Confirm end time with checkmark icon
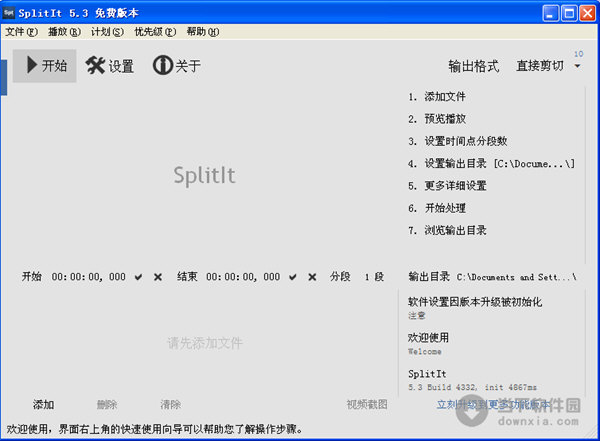This screenshot has width=600, height=441. coord(293,277)
